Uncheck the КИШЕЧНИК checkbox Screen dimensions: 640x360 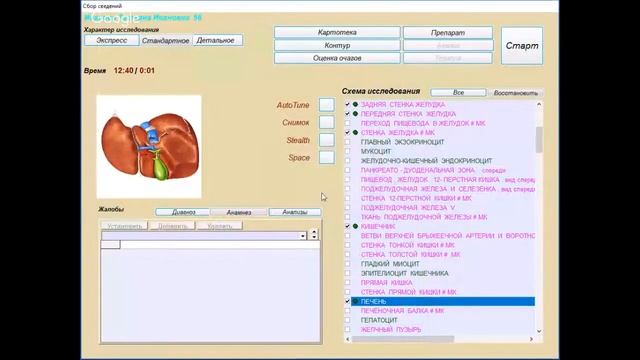(347, 226)
